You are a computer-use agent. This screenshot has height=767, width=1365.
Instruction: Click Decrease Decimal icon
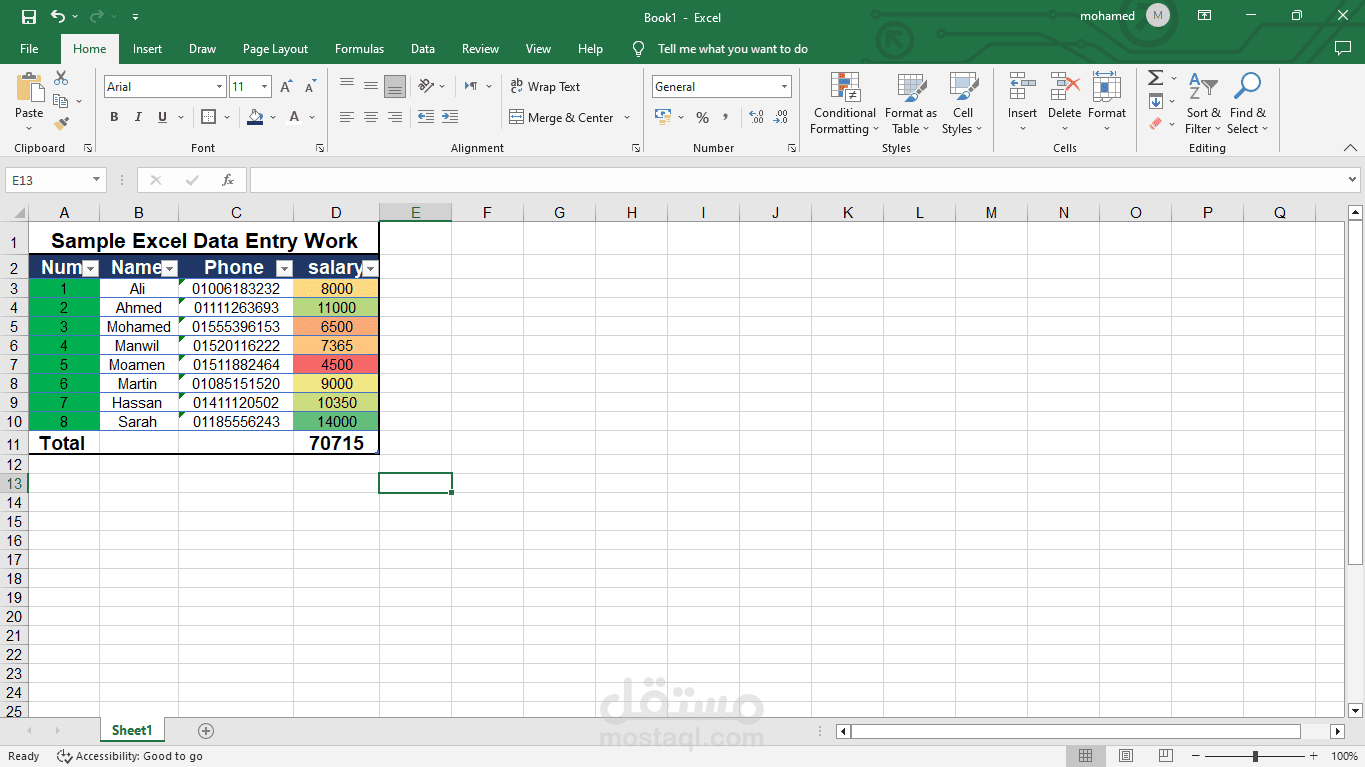point(781,117)
